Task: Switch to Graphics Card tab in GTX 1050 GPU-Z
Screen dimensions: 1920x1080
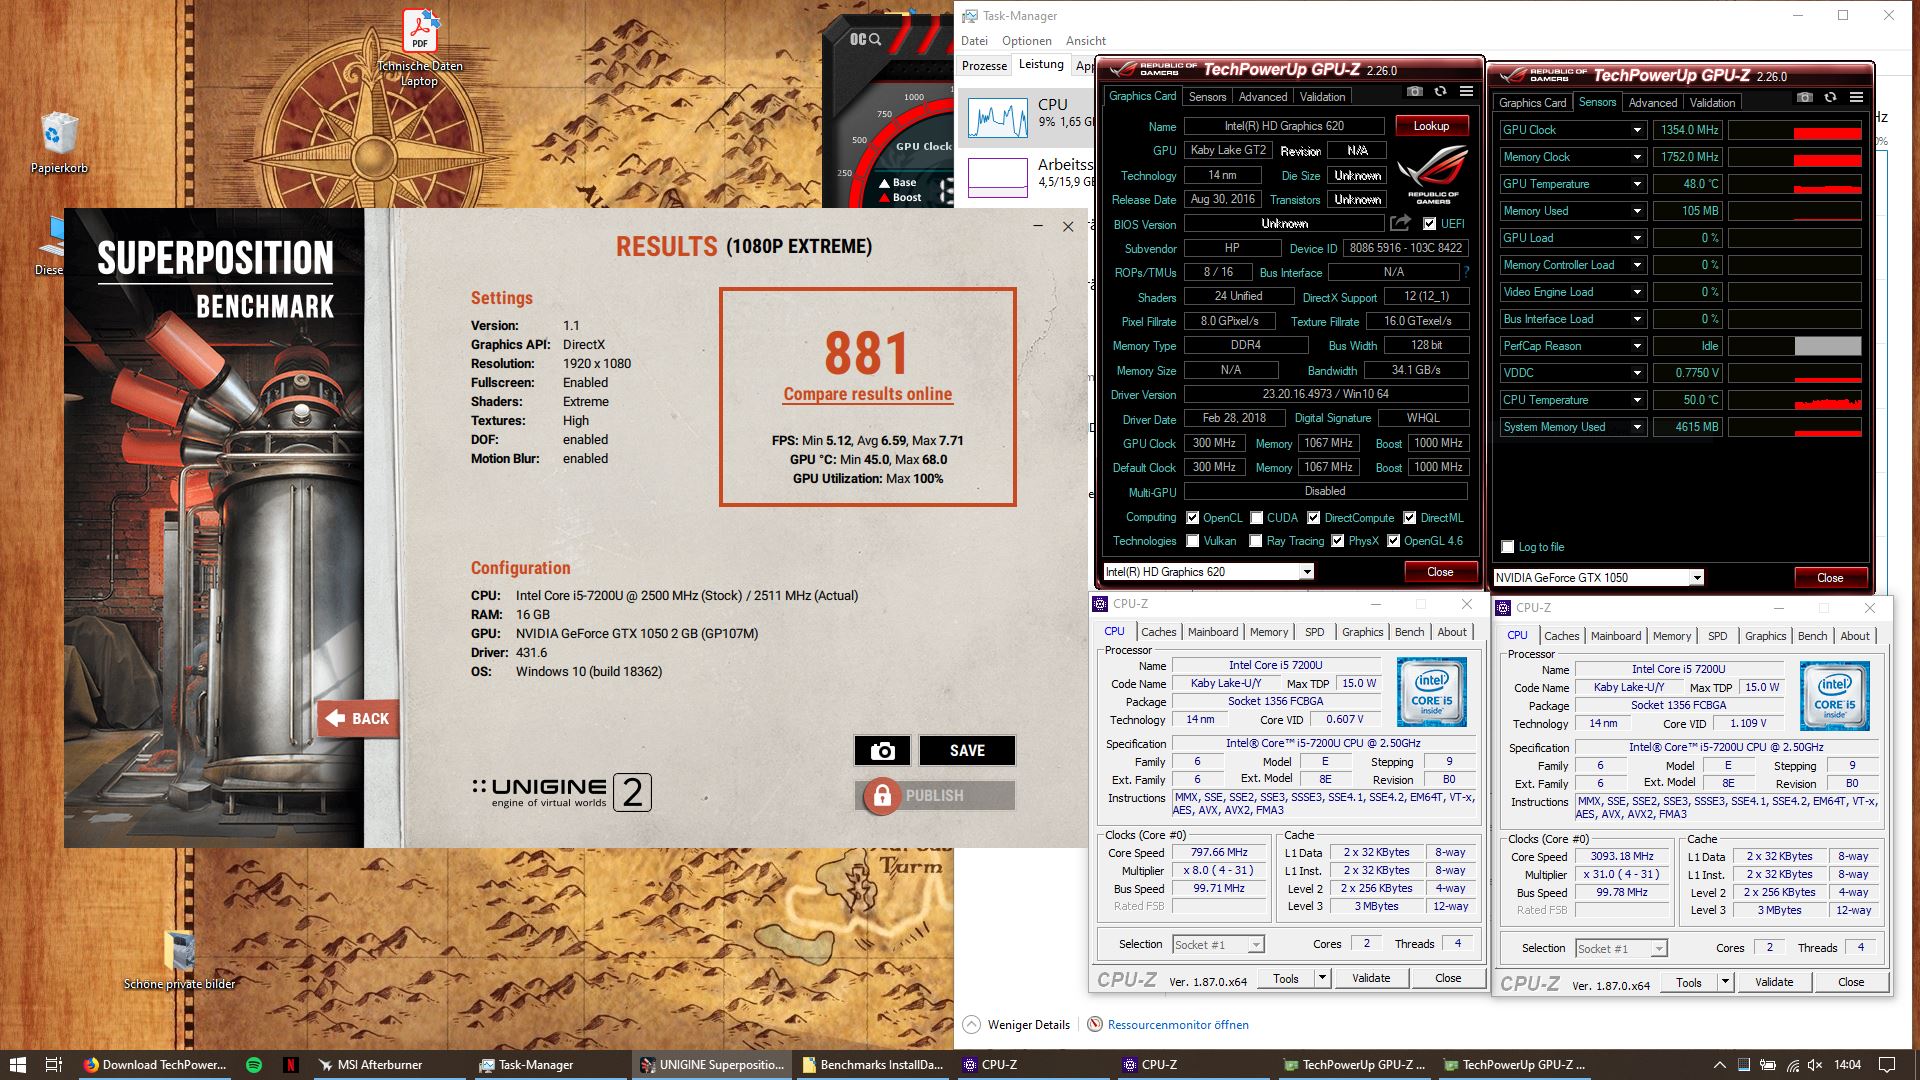Action: 1532,103
